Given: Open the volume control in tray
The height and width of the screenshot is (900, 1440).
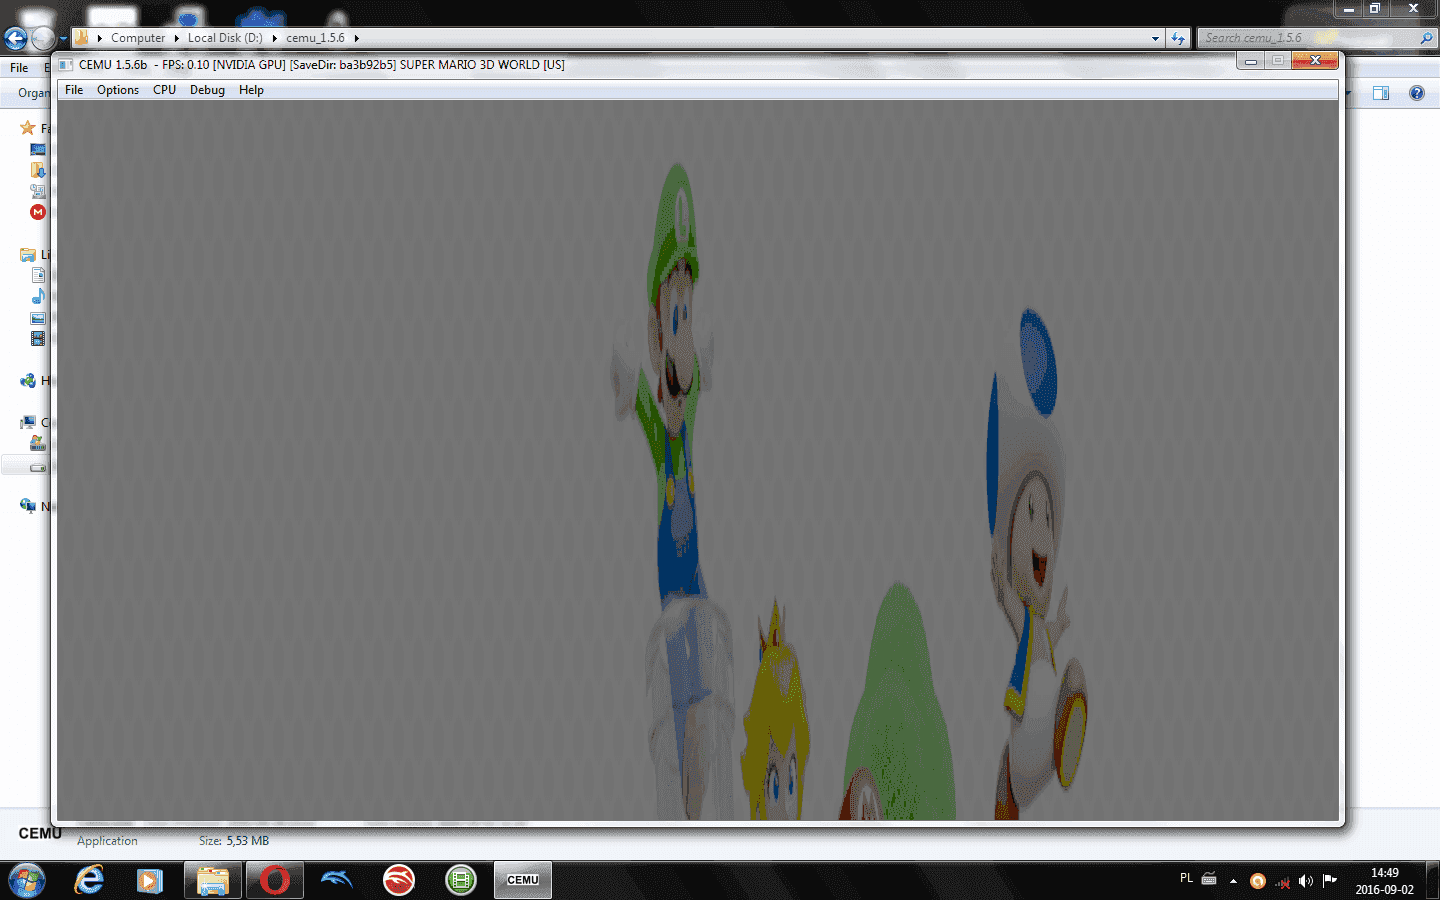Looking at the screenshot, I should point(1305,881).
